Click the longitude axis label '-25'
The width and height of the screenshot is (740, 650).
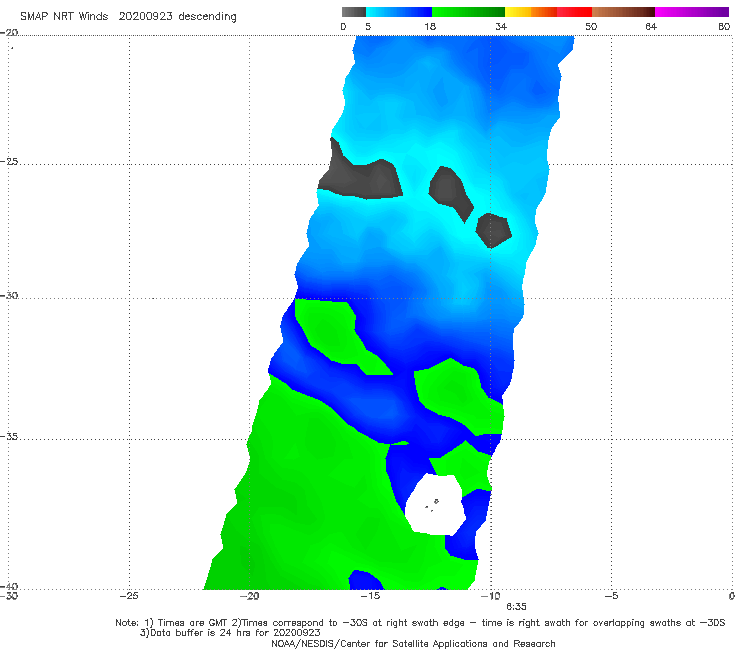click(x=129, y=596)
